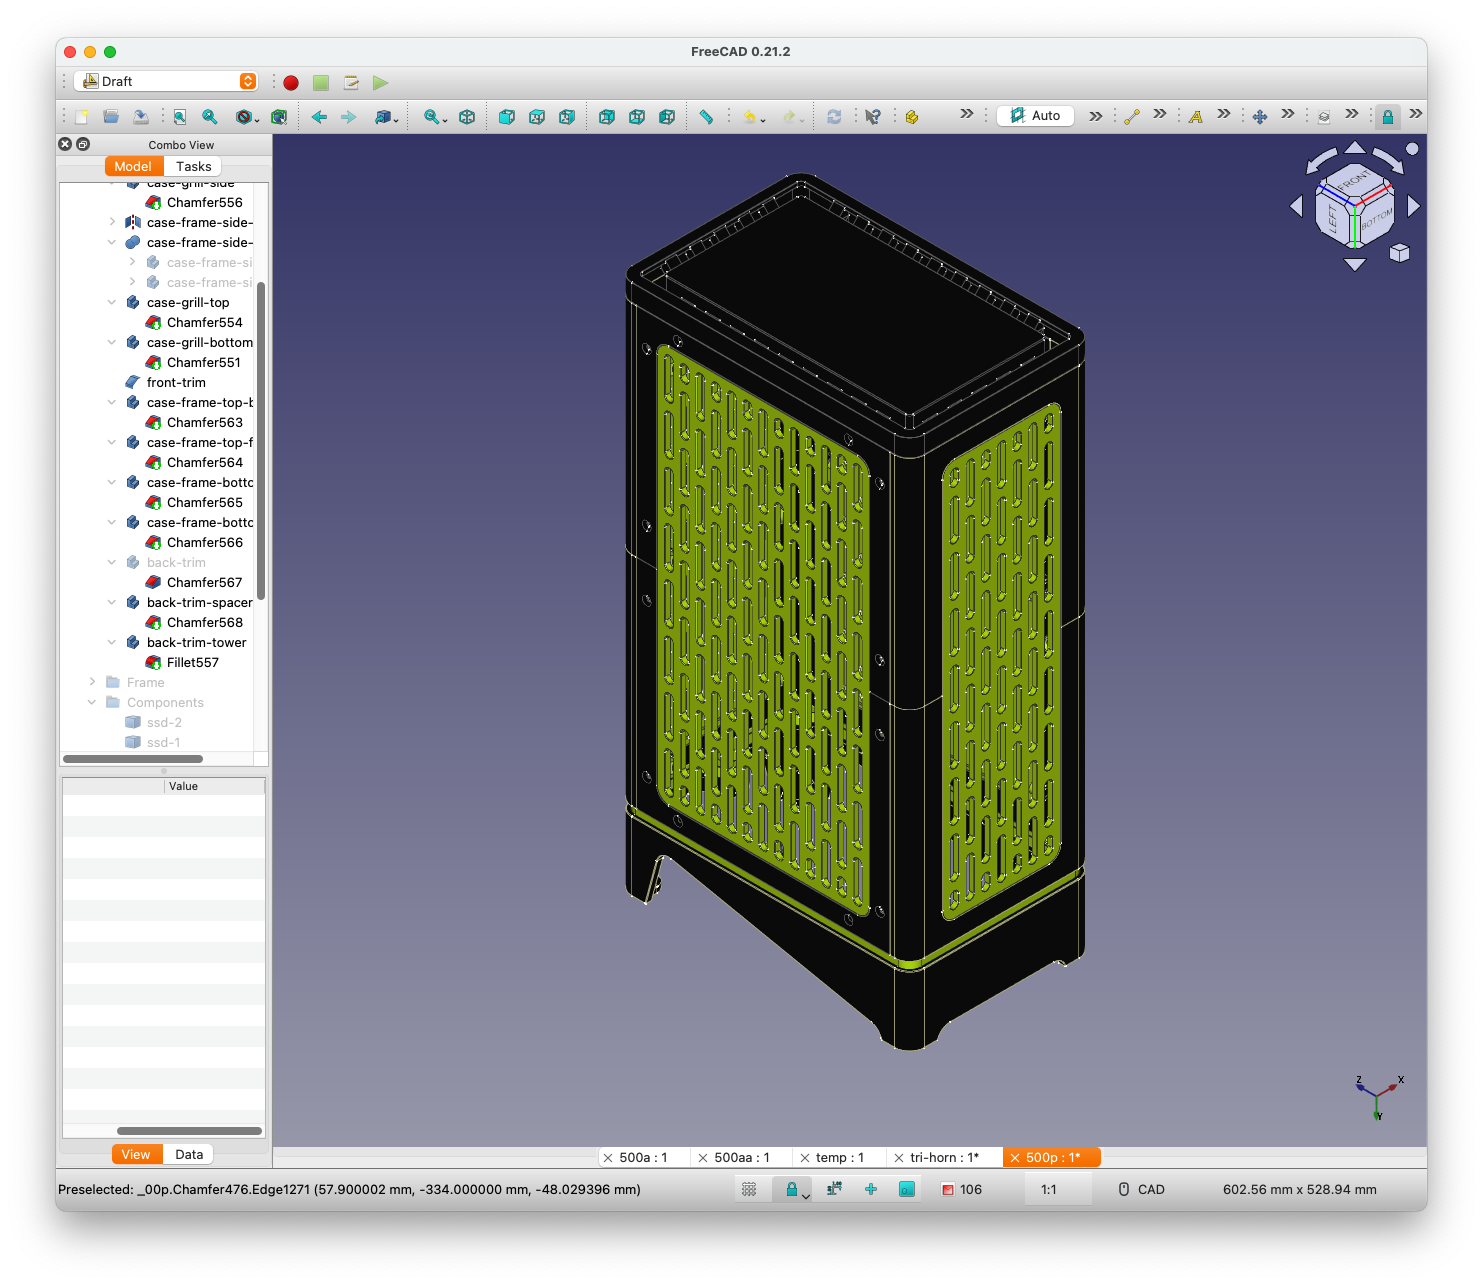Click the measure distance ruler icon

click(706, 117)
